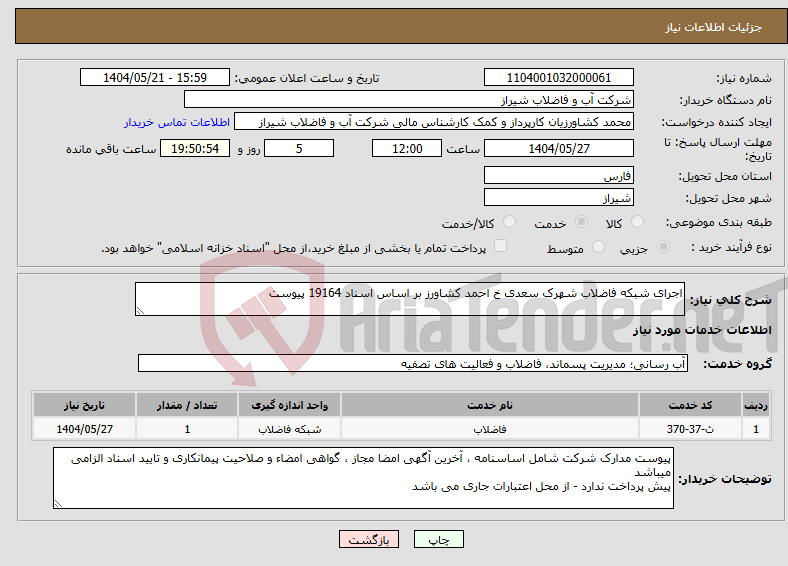Viewport: 788px width, 566px height.
Task: Click the نام خدمت column header
Action: pos(489,405)
